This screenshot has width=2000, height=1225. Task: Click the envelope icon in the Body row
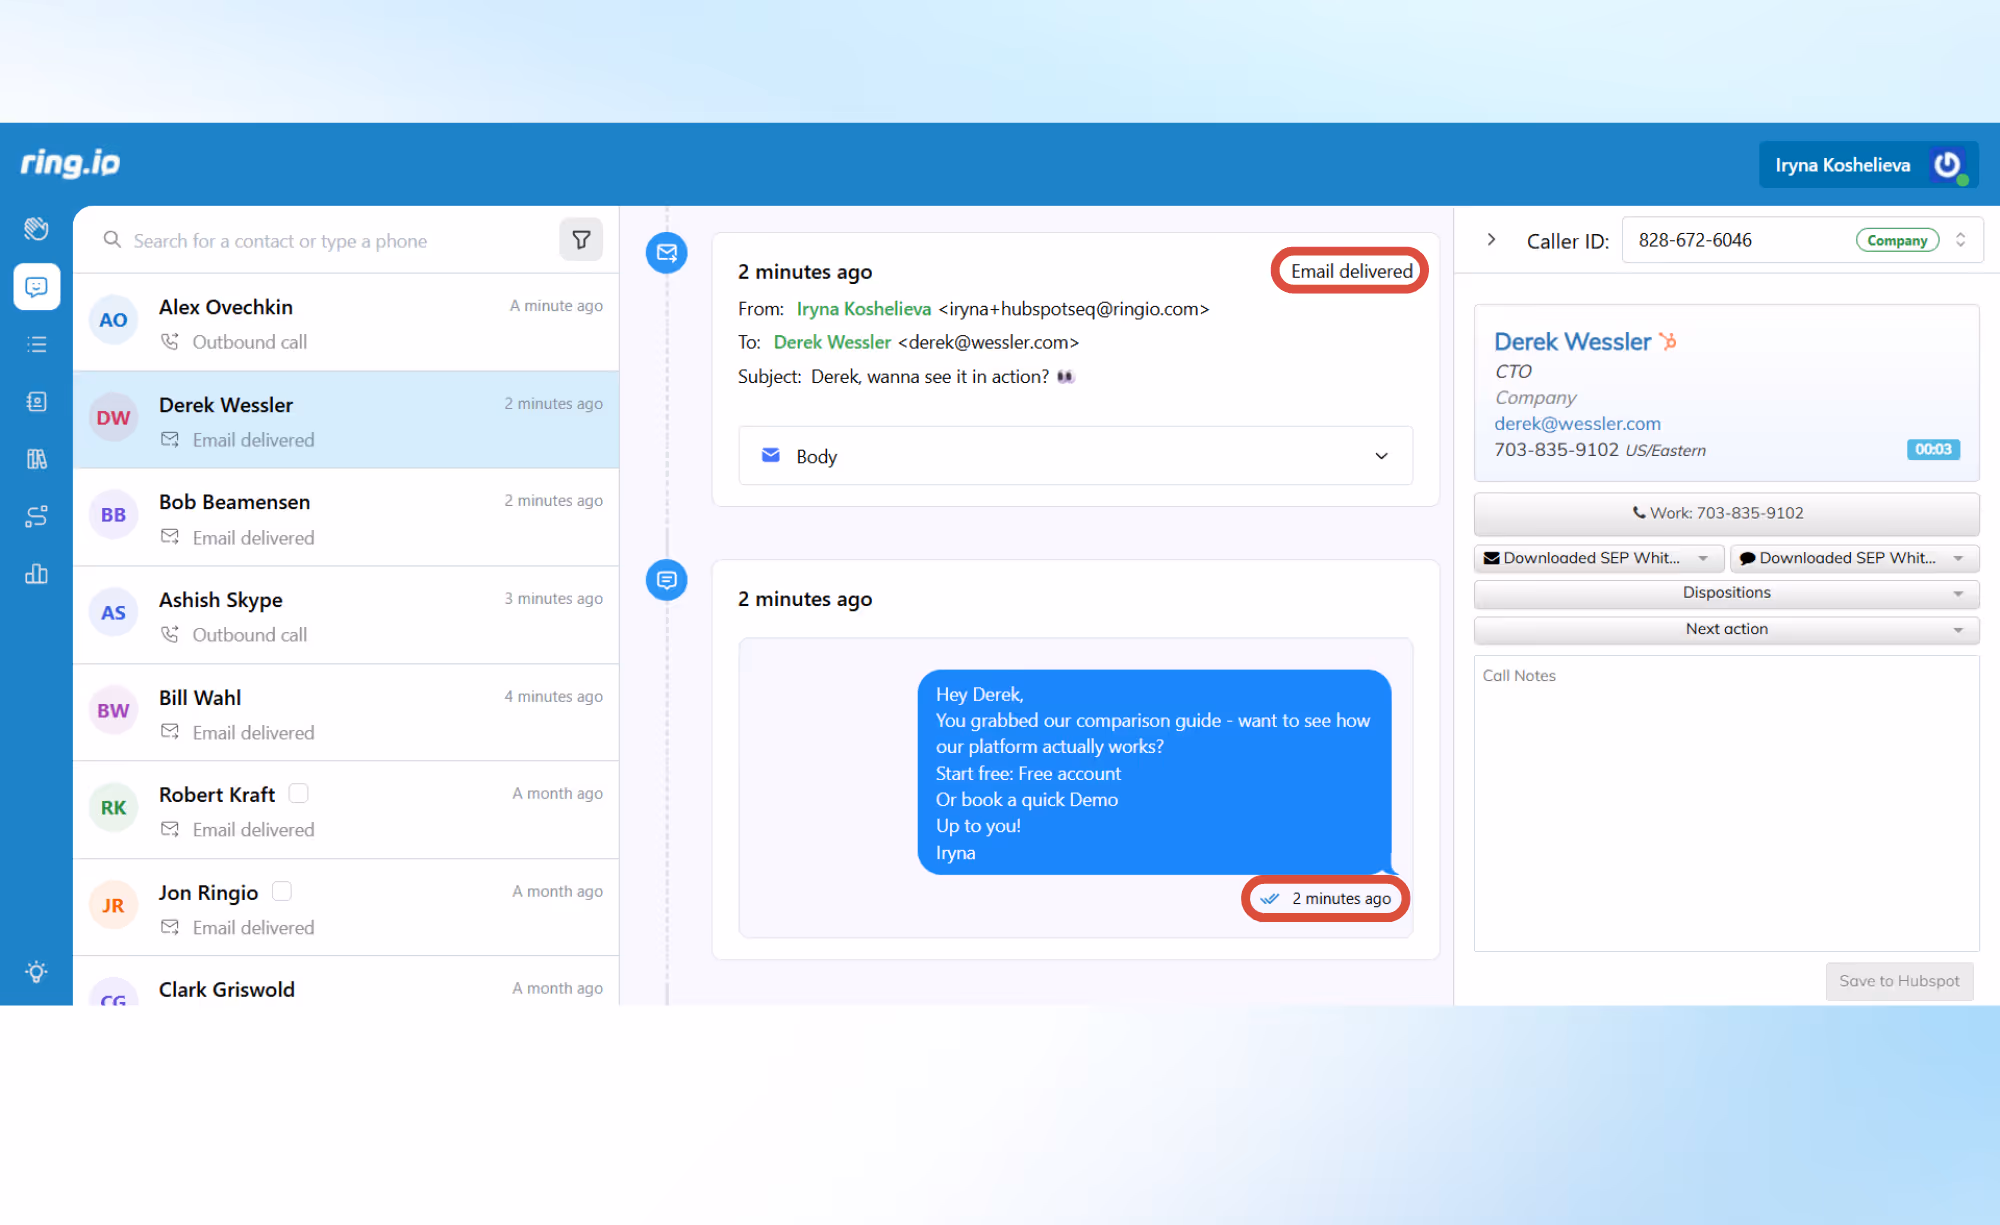pos(770,455)
